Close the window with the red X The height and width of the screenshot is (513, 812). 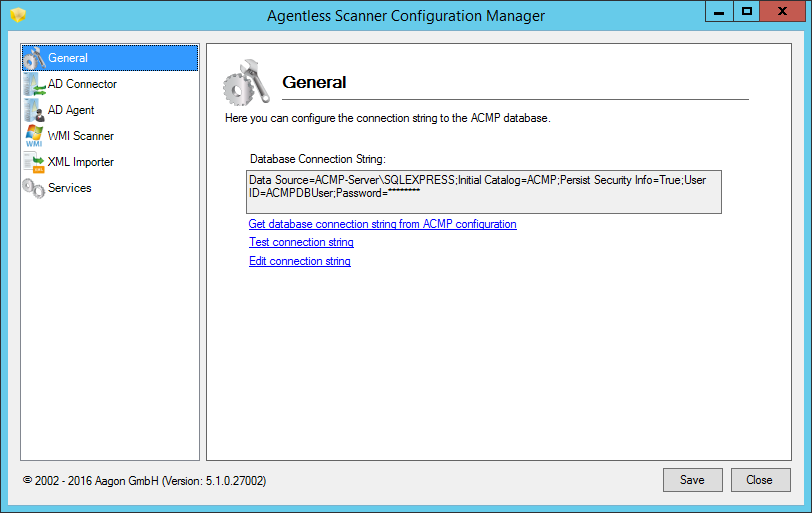tap(782, 11)
